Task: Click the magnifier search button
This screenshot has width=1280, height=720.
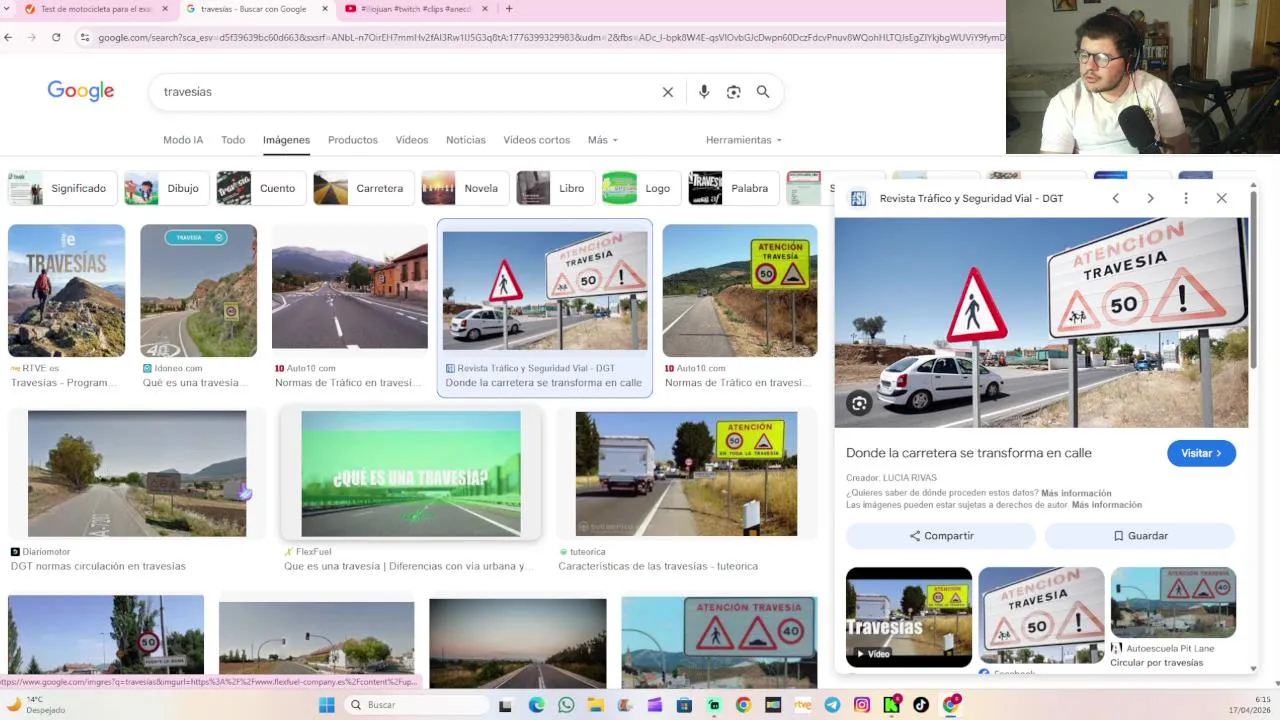Action: [763, 92]
